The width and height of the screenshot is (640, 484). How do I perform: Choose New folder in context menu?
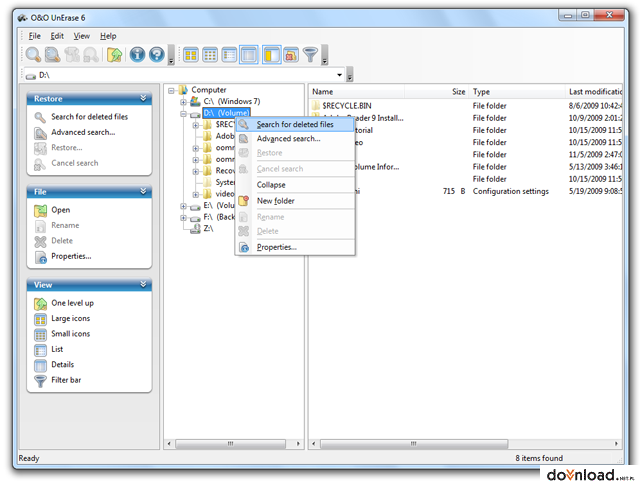(x=295, y=201)
